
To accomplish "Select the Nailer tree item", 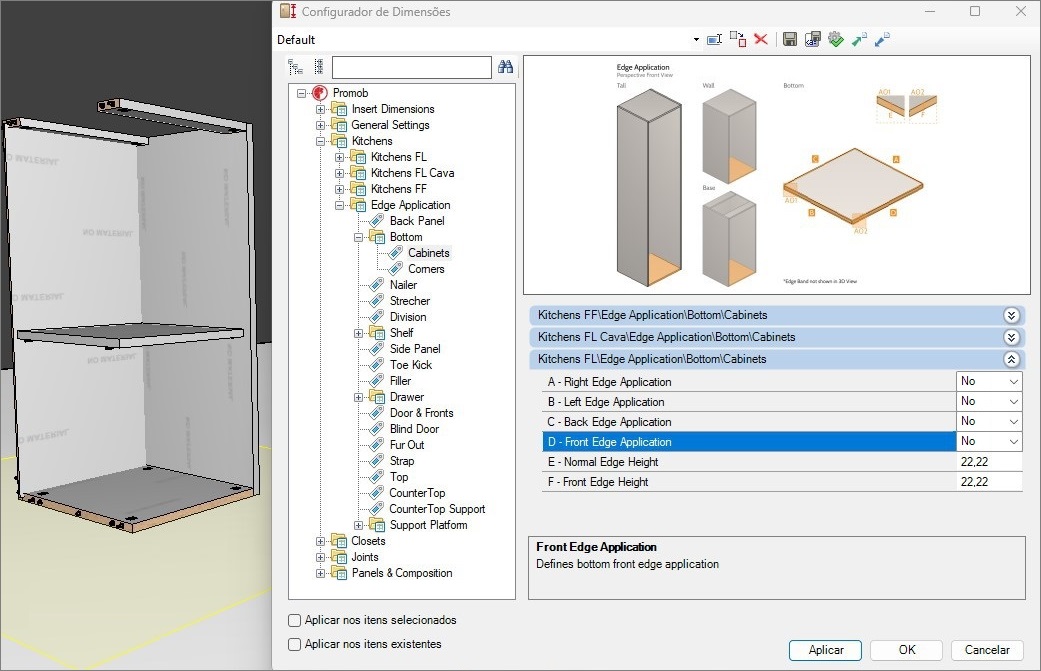I will point(403,285).
